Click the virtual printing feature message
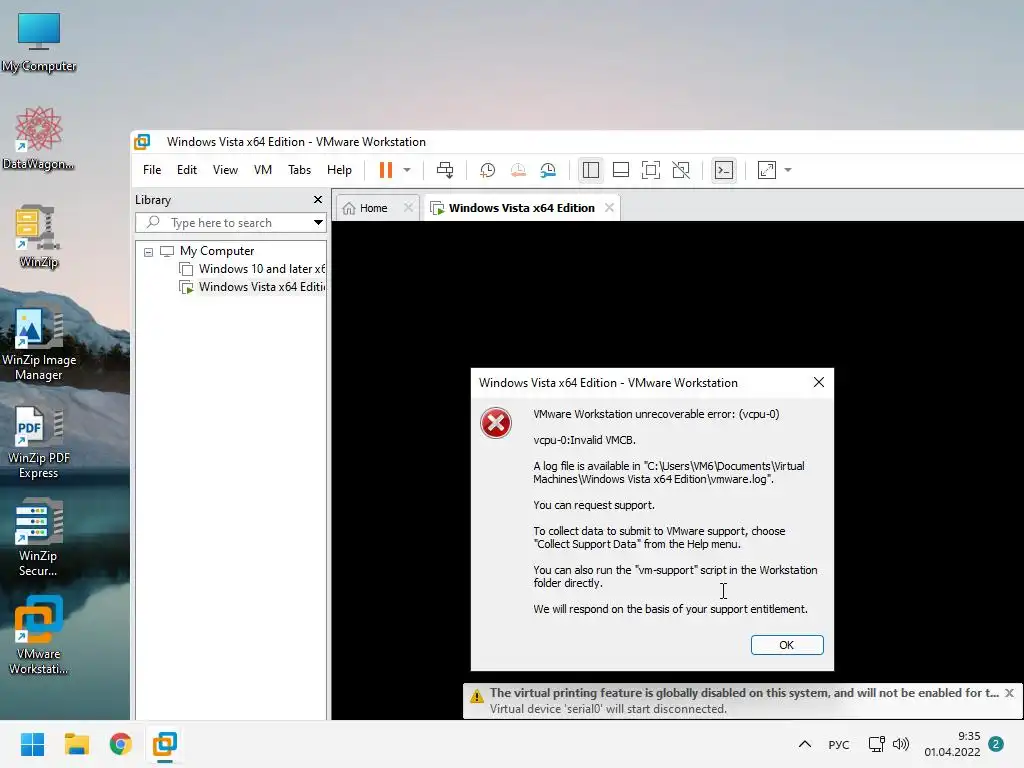 click(x=744, y=693)
